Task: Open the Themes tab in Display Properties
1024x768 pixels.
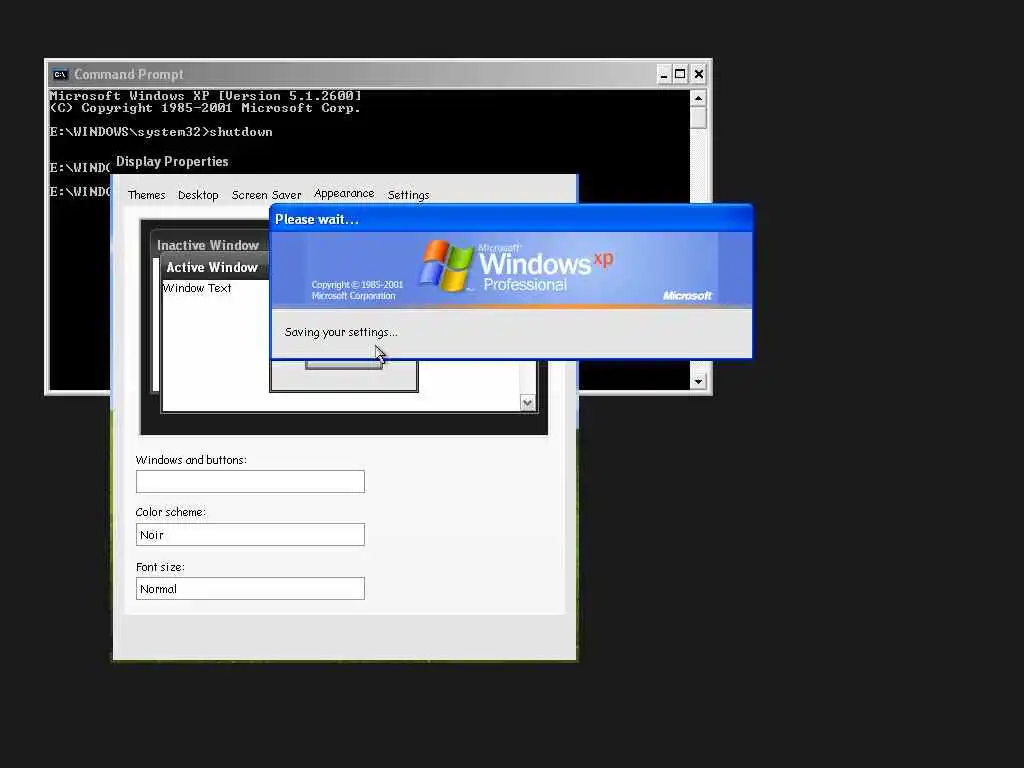Action: point(146,195)
